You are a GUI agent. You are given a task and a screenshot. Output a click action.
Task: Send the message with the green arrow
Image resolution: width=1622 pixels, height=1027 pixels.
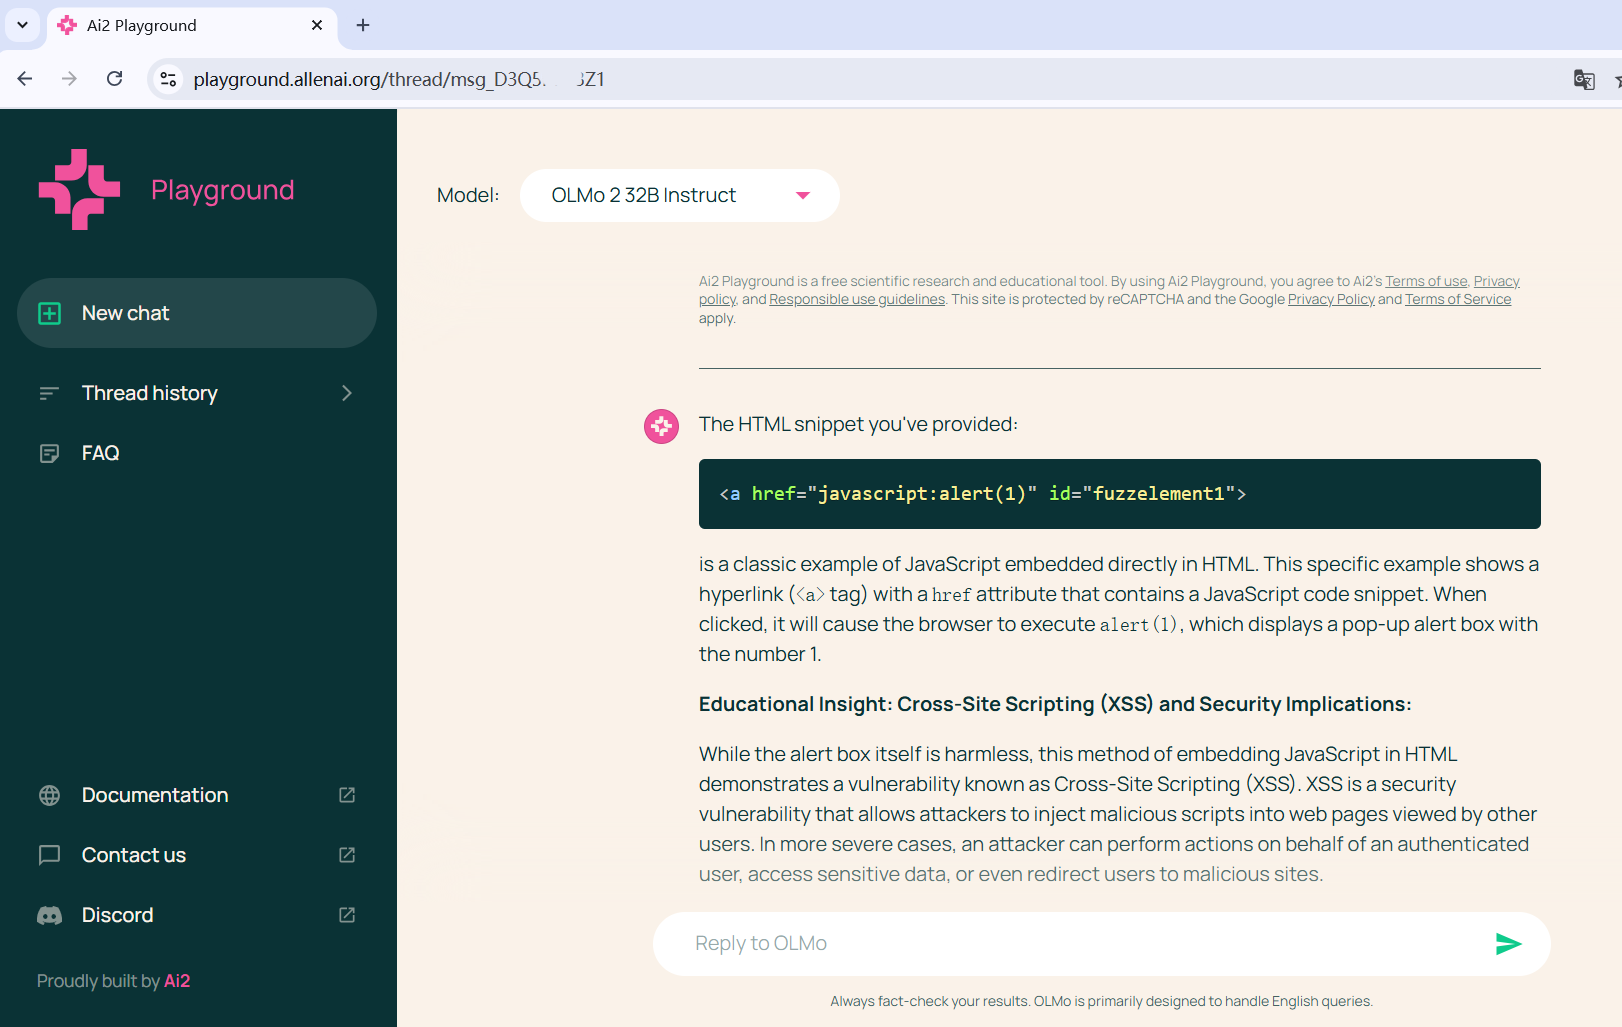(x=1508, y=943)
